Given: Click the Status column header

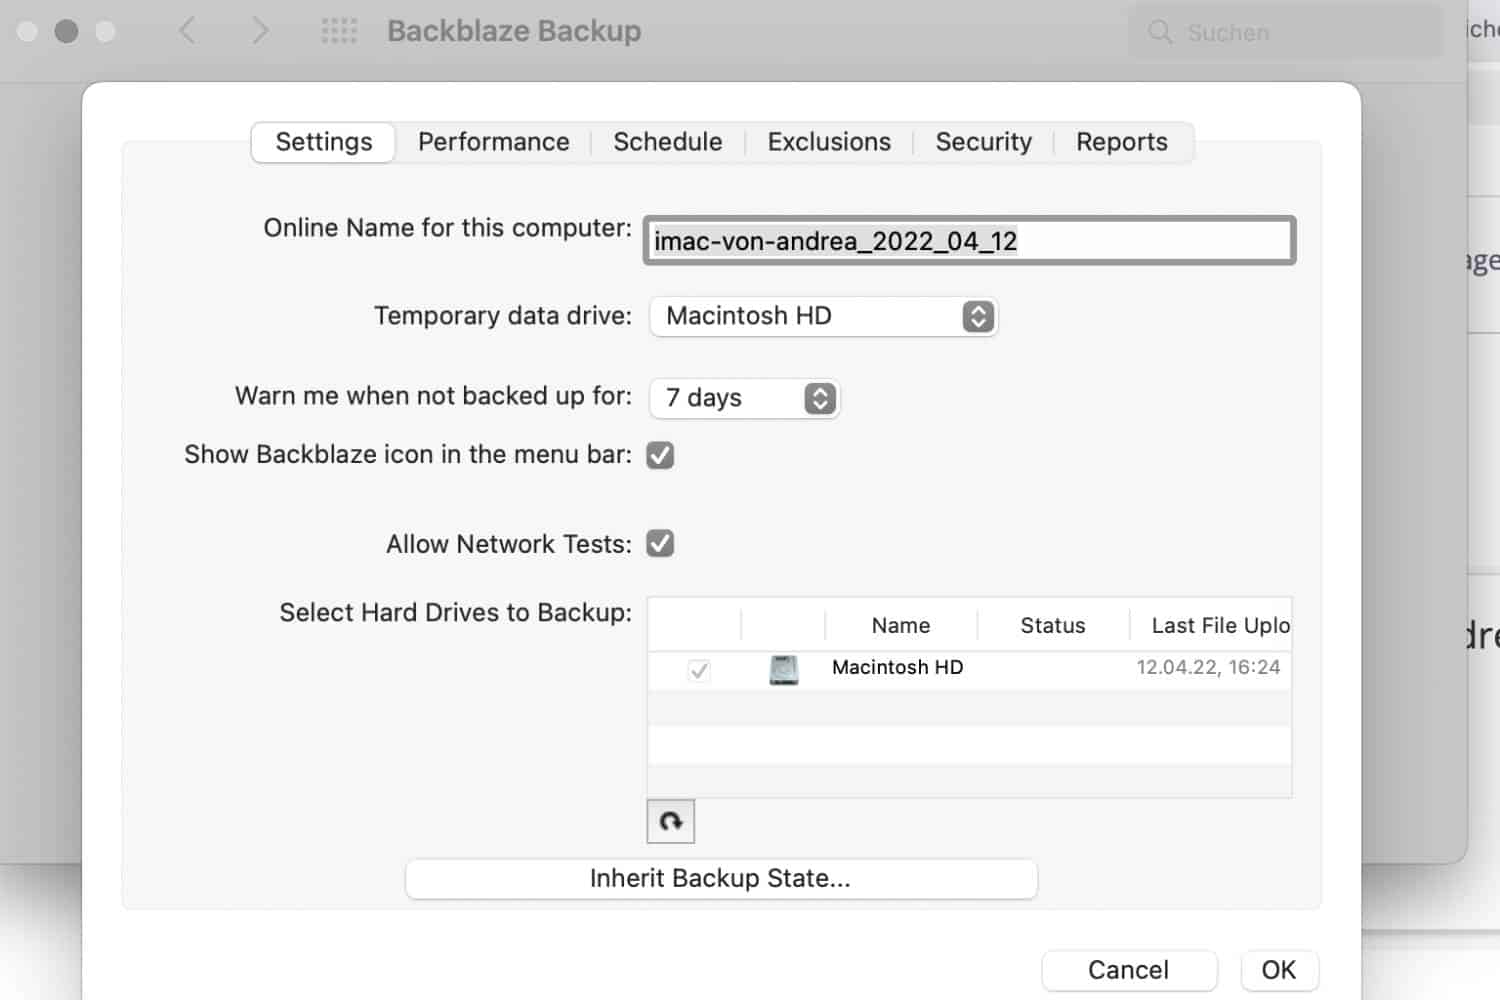Looking at the screenshot, I should coord(1053,625).
